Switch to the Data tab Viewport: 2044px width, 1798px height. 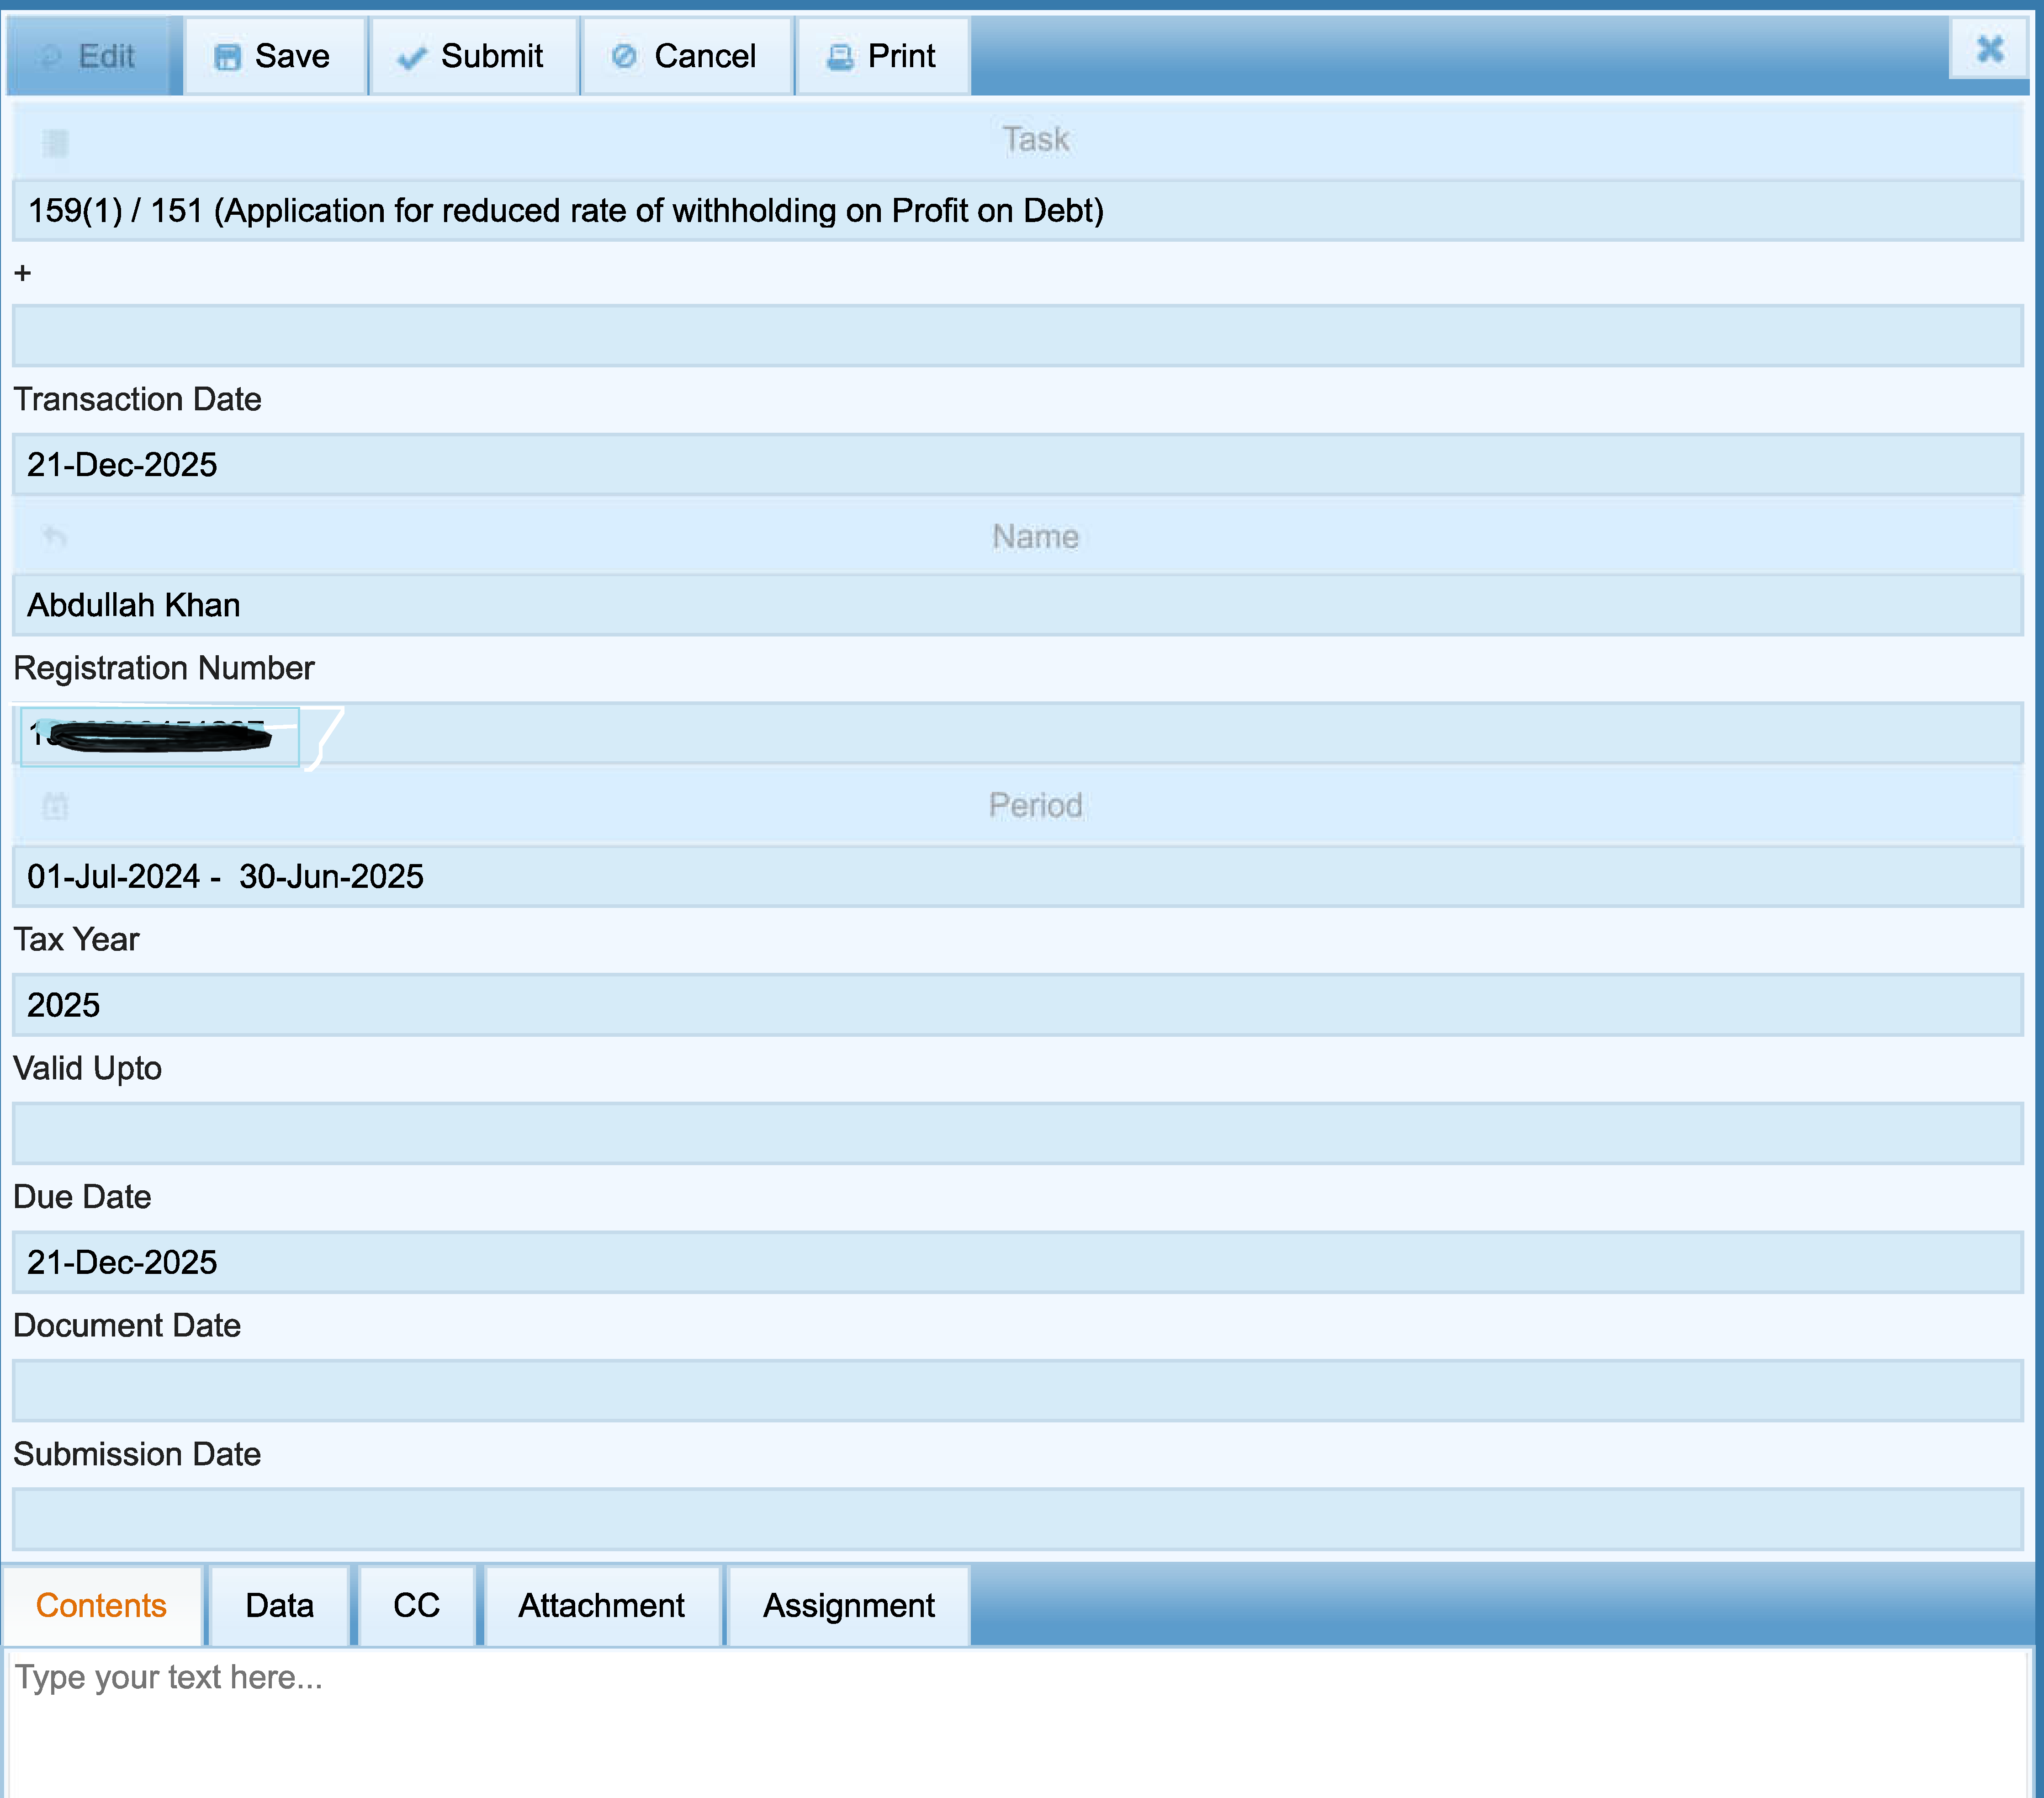[279, 1605]
